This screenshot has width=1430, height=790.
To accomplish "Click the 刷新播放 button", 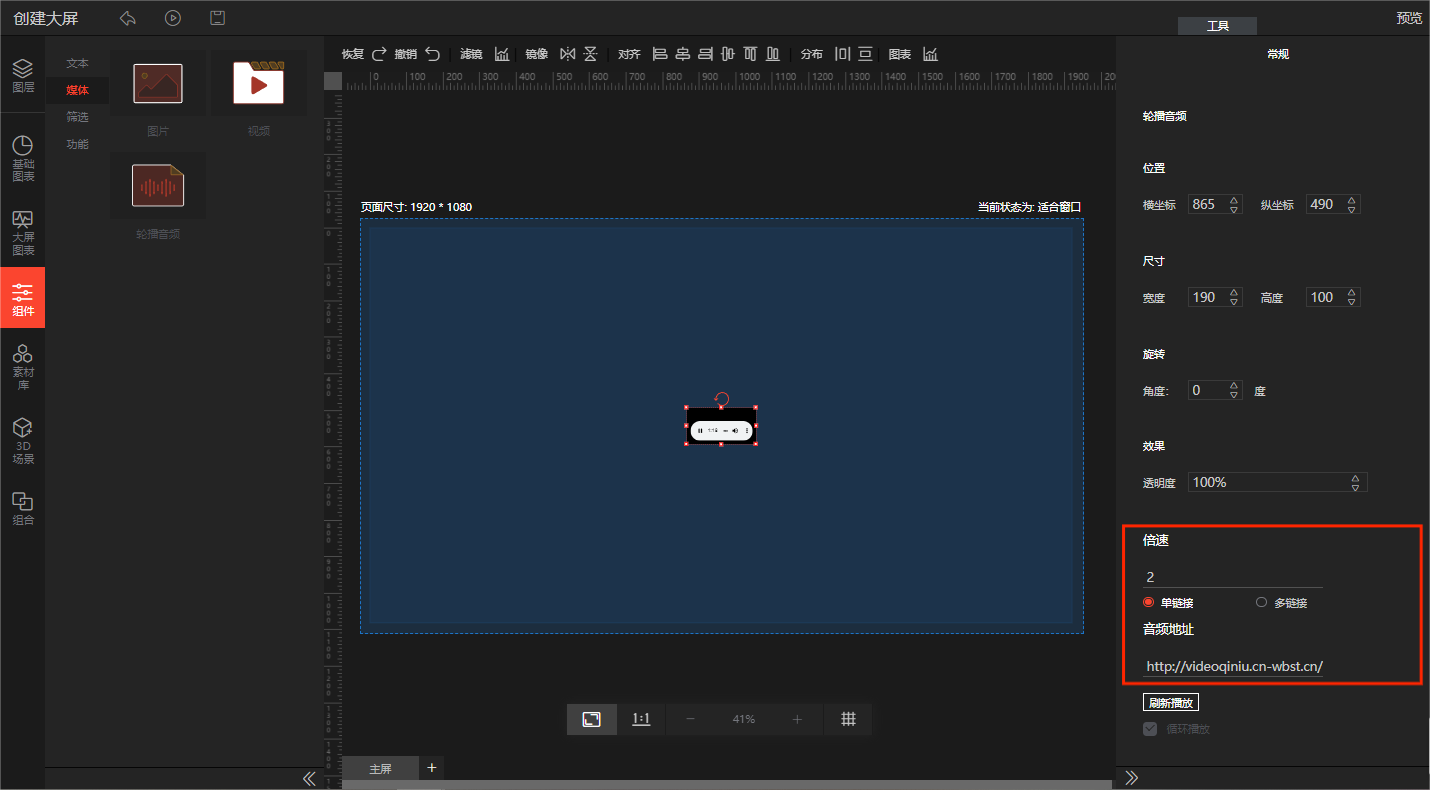I will click(x=1170, y=702).
